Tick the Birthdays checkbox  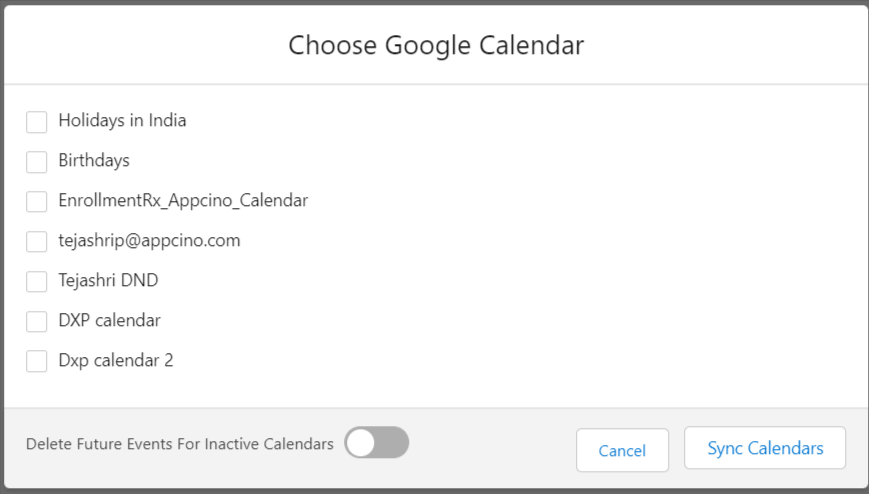click(x=37, y=162)
